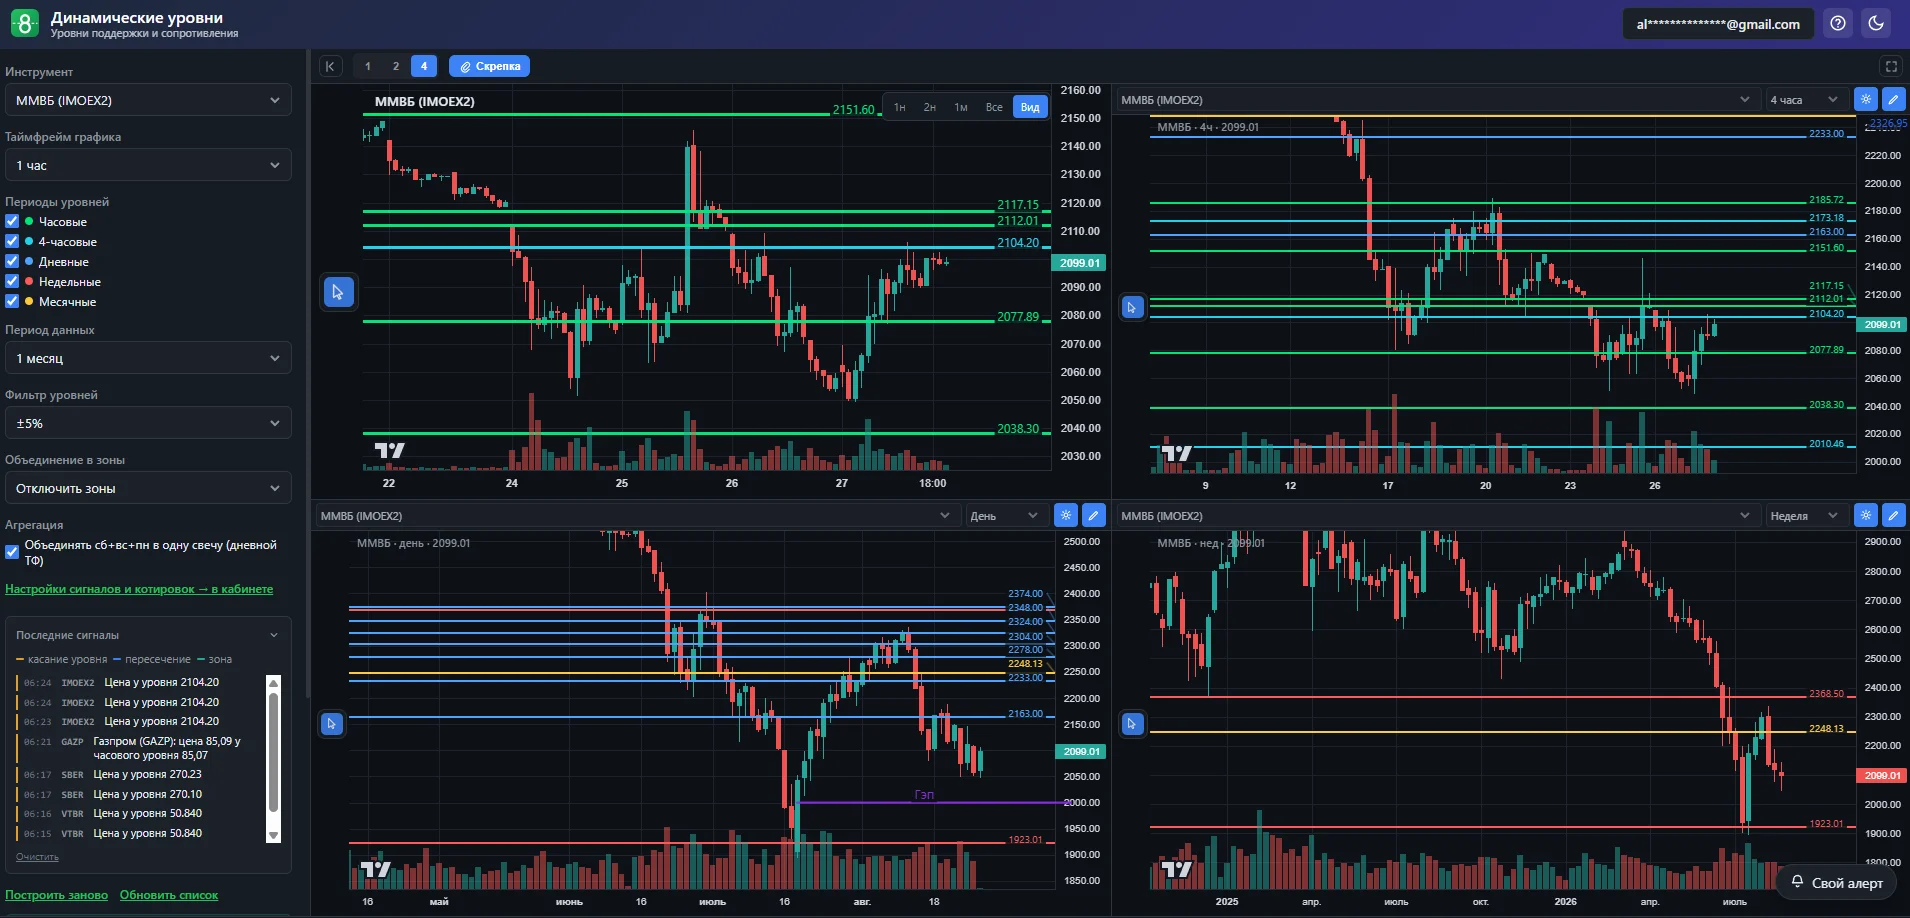Click TradingView logo on the 4-hour chart

pyautogui.click(x=1176, y=453)
